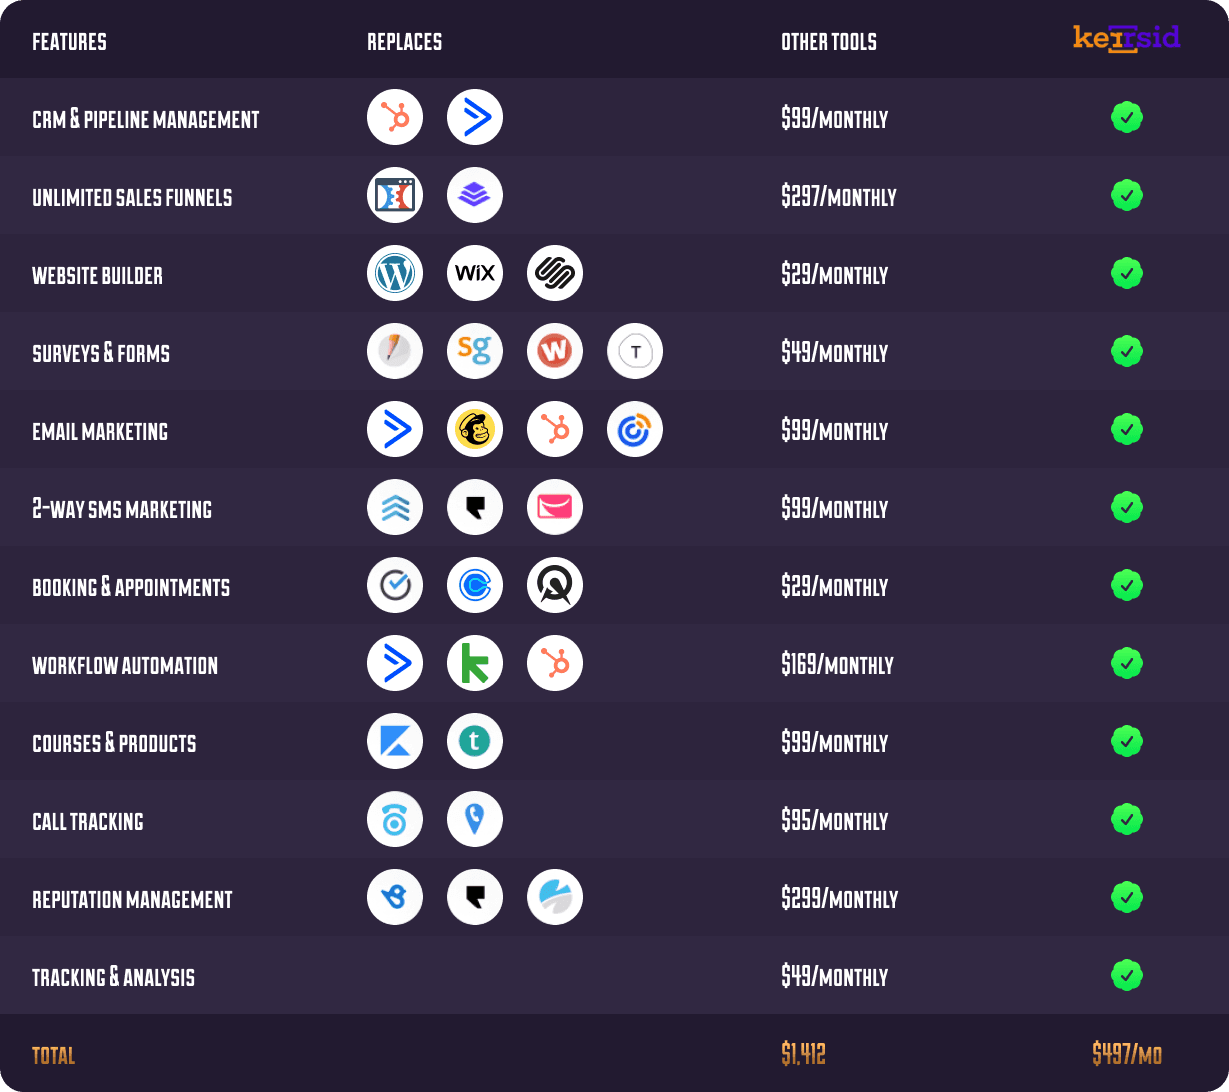The height and width of the screenshot is (1092, 1229).
Task: Click the green checkmark for Email Marketing
Action: pos(1127,429)
